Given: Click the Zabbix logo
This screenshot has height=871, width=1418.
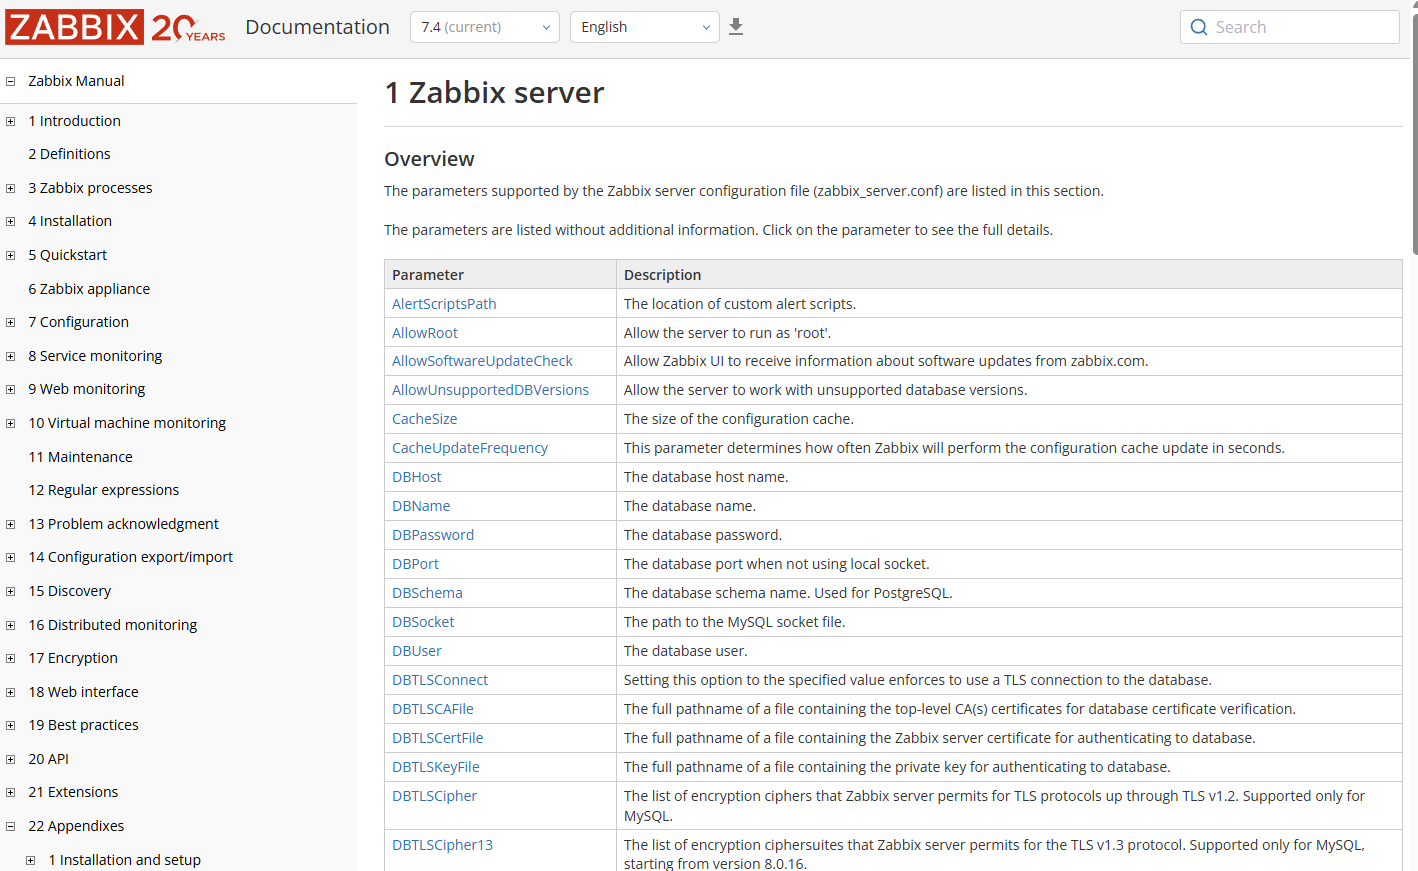Looking at the screenshot, I should [x=72, y=27].
